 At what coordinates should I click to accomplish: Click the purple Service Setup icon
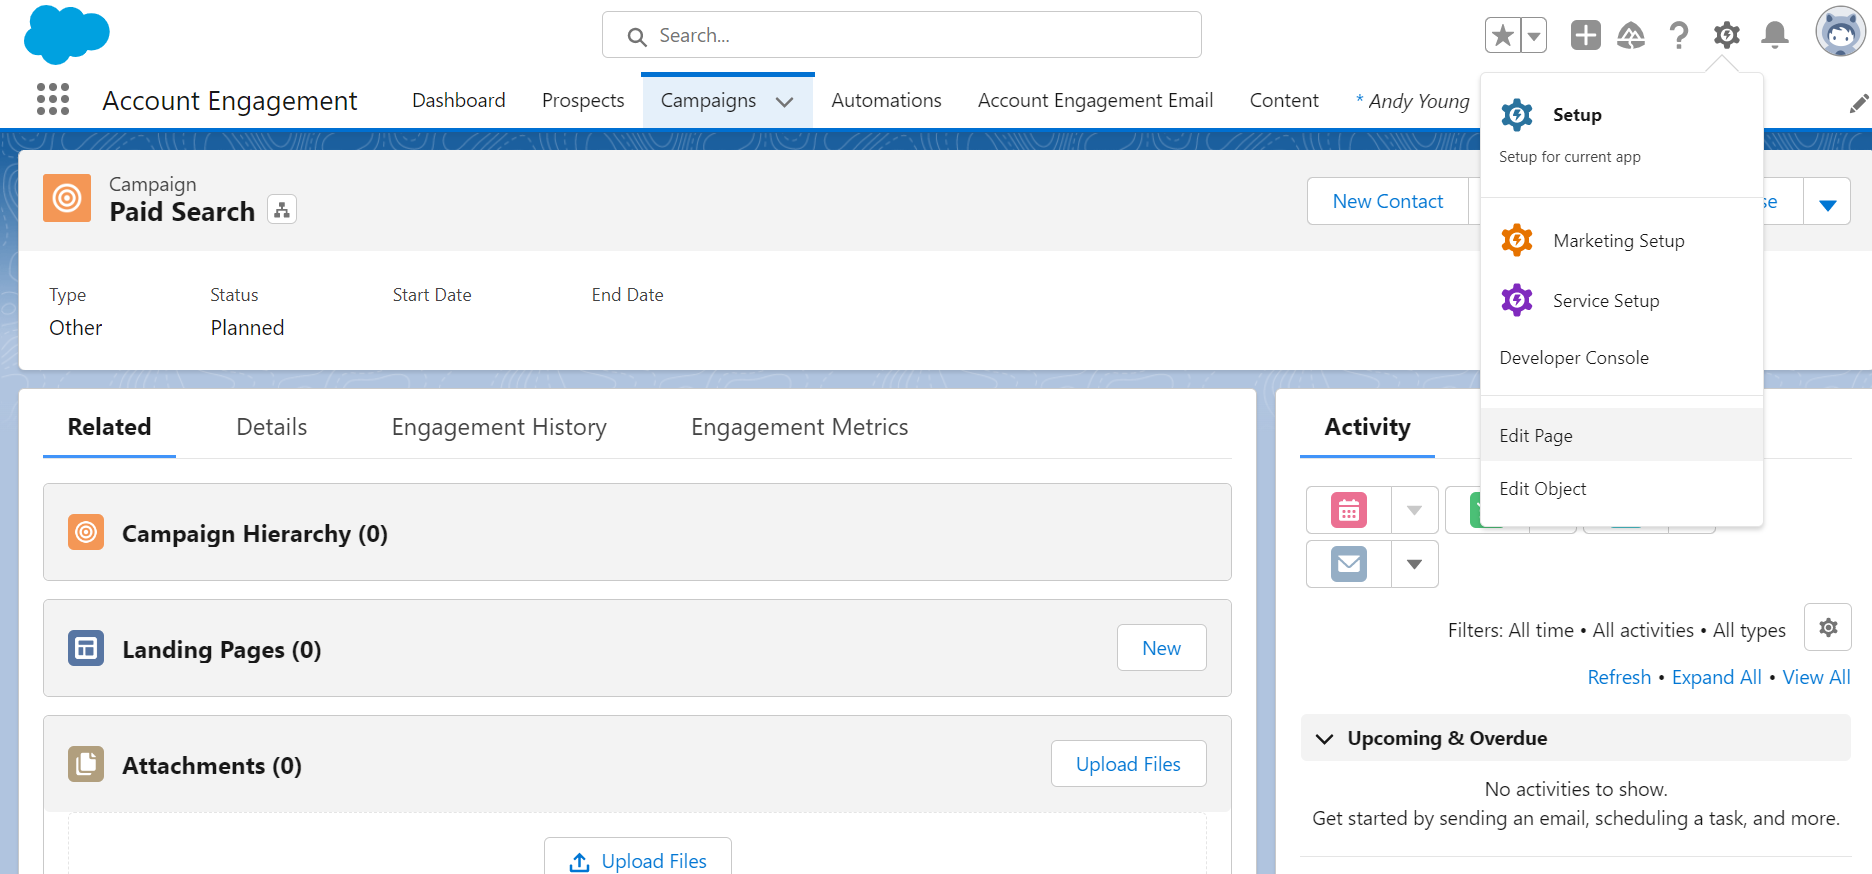1517,300
